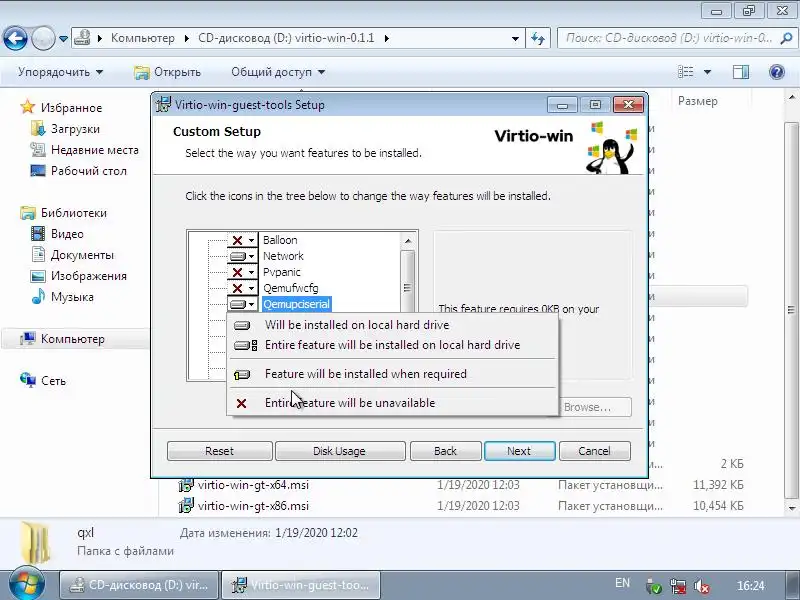Image resolution: width=800 pixels, height=600 pixels.
Task: Select Qemupciserial in the feature tree
Action: pos(296,305)
